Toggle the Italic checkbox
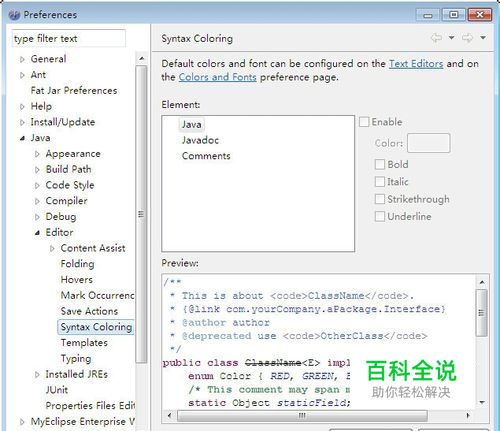 380,182
